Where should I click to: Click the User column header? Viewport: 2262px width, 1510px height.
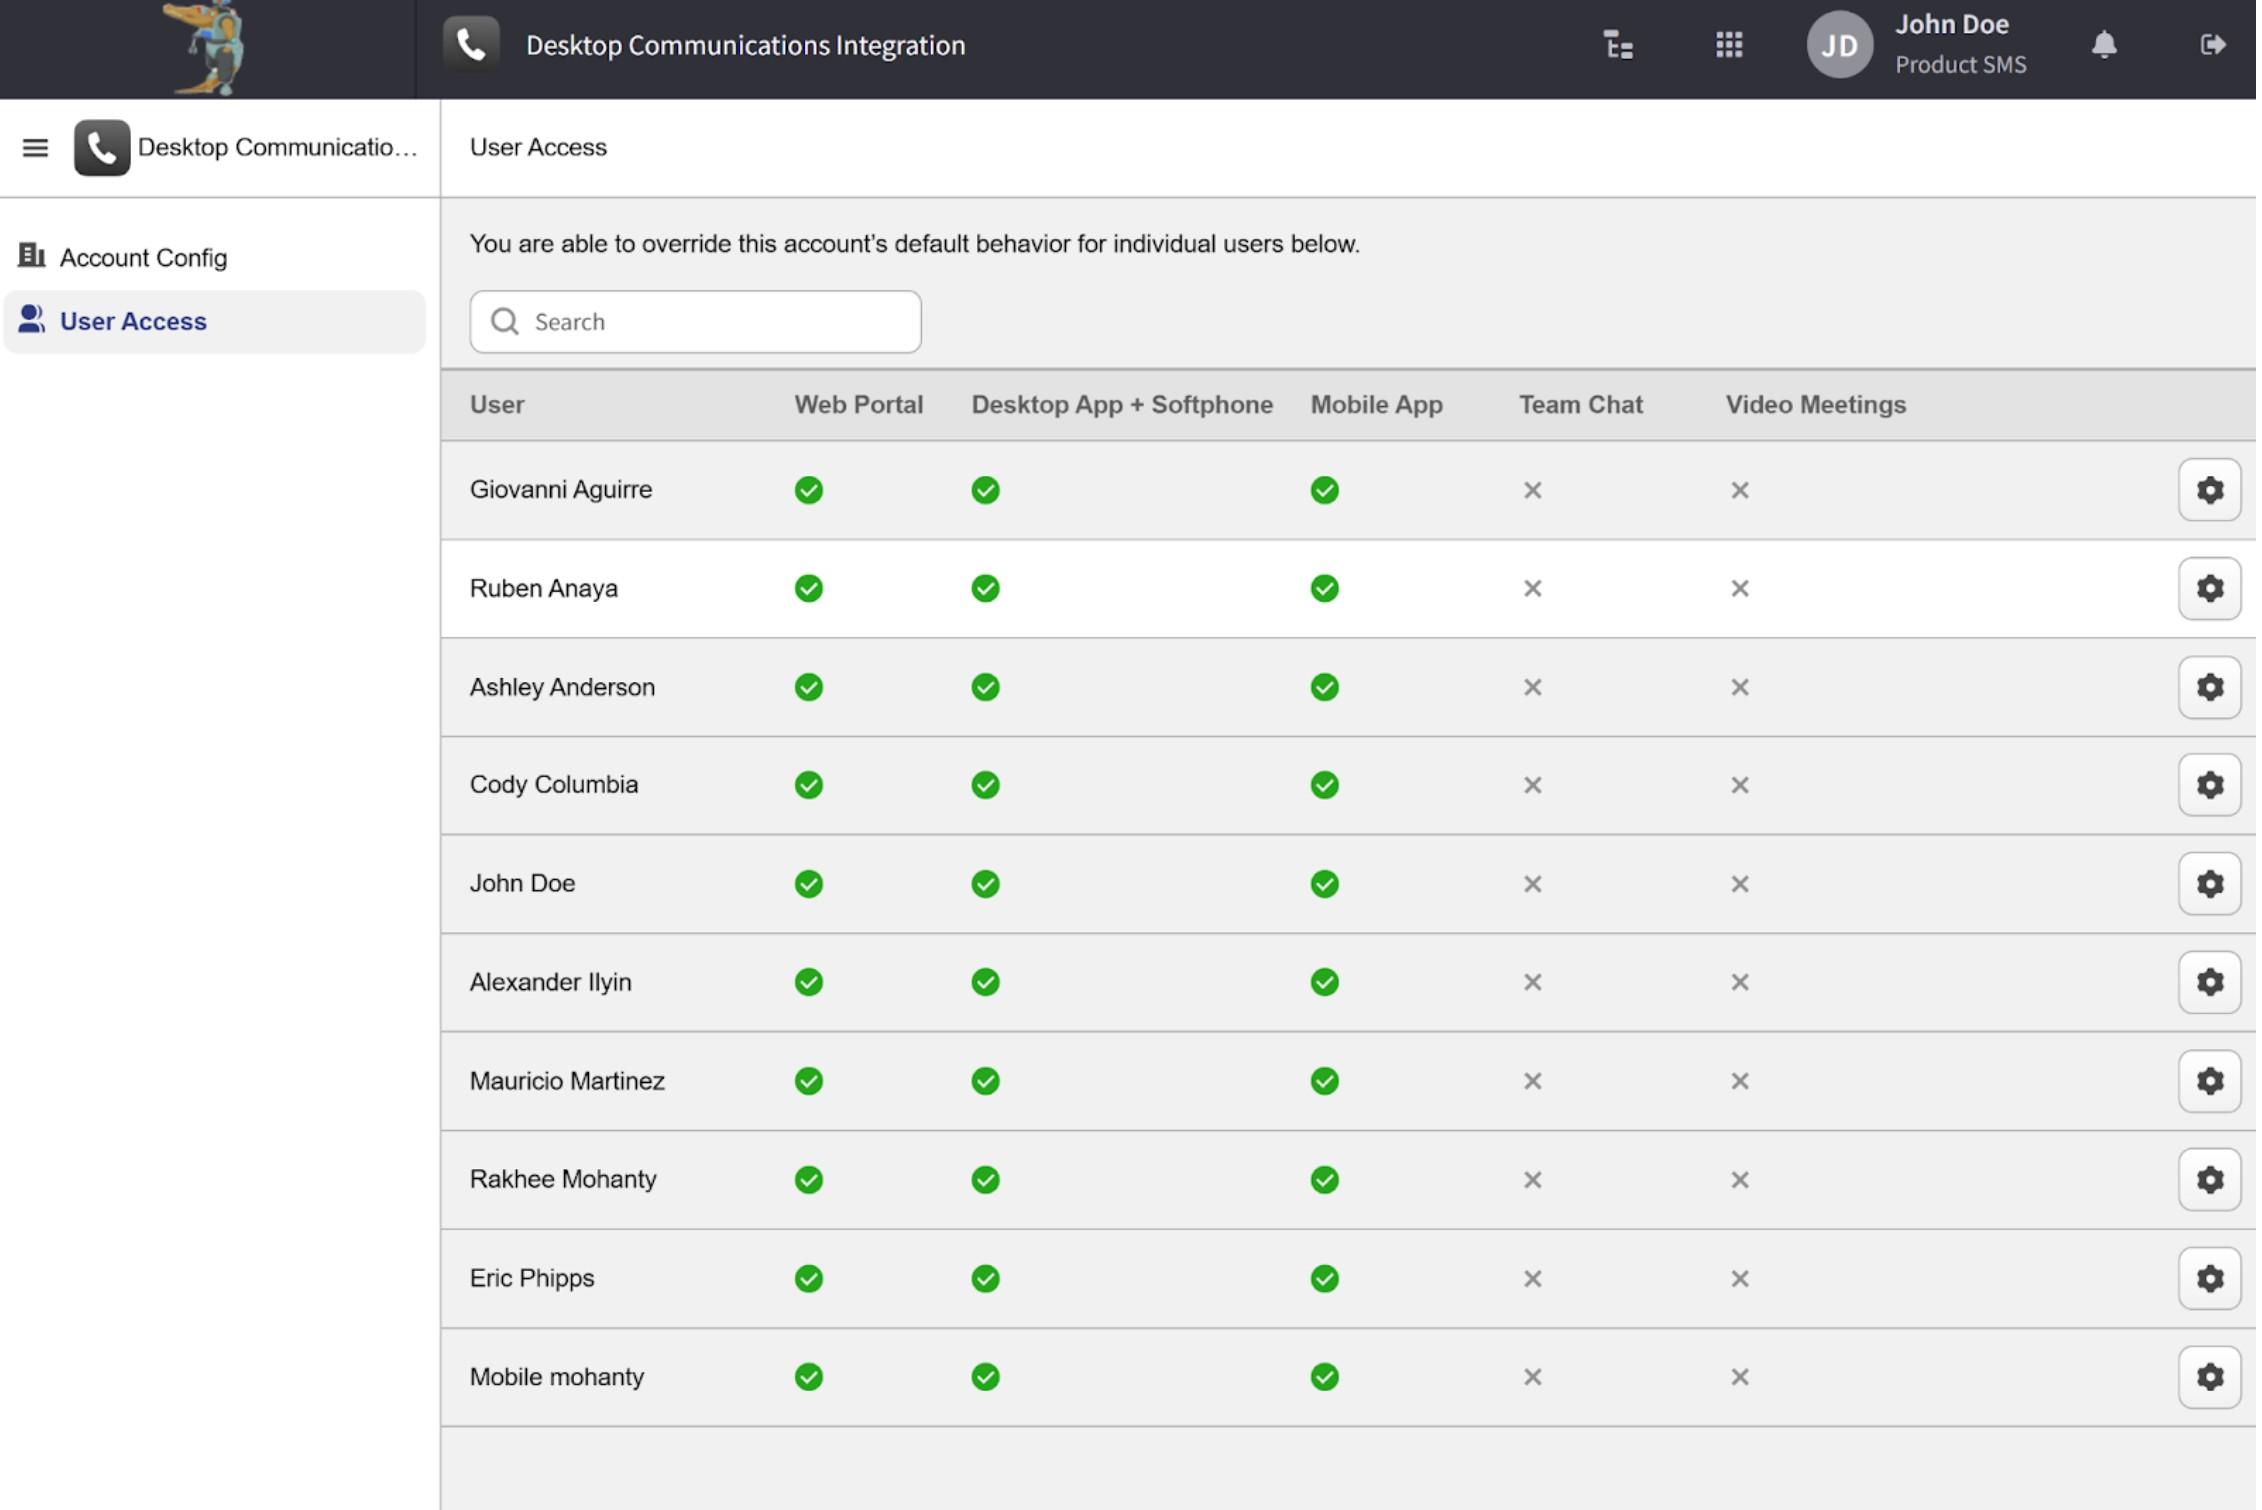click(498, 405)
